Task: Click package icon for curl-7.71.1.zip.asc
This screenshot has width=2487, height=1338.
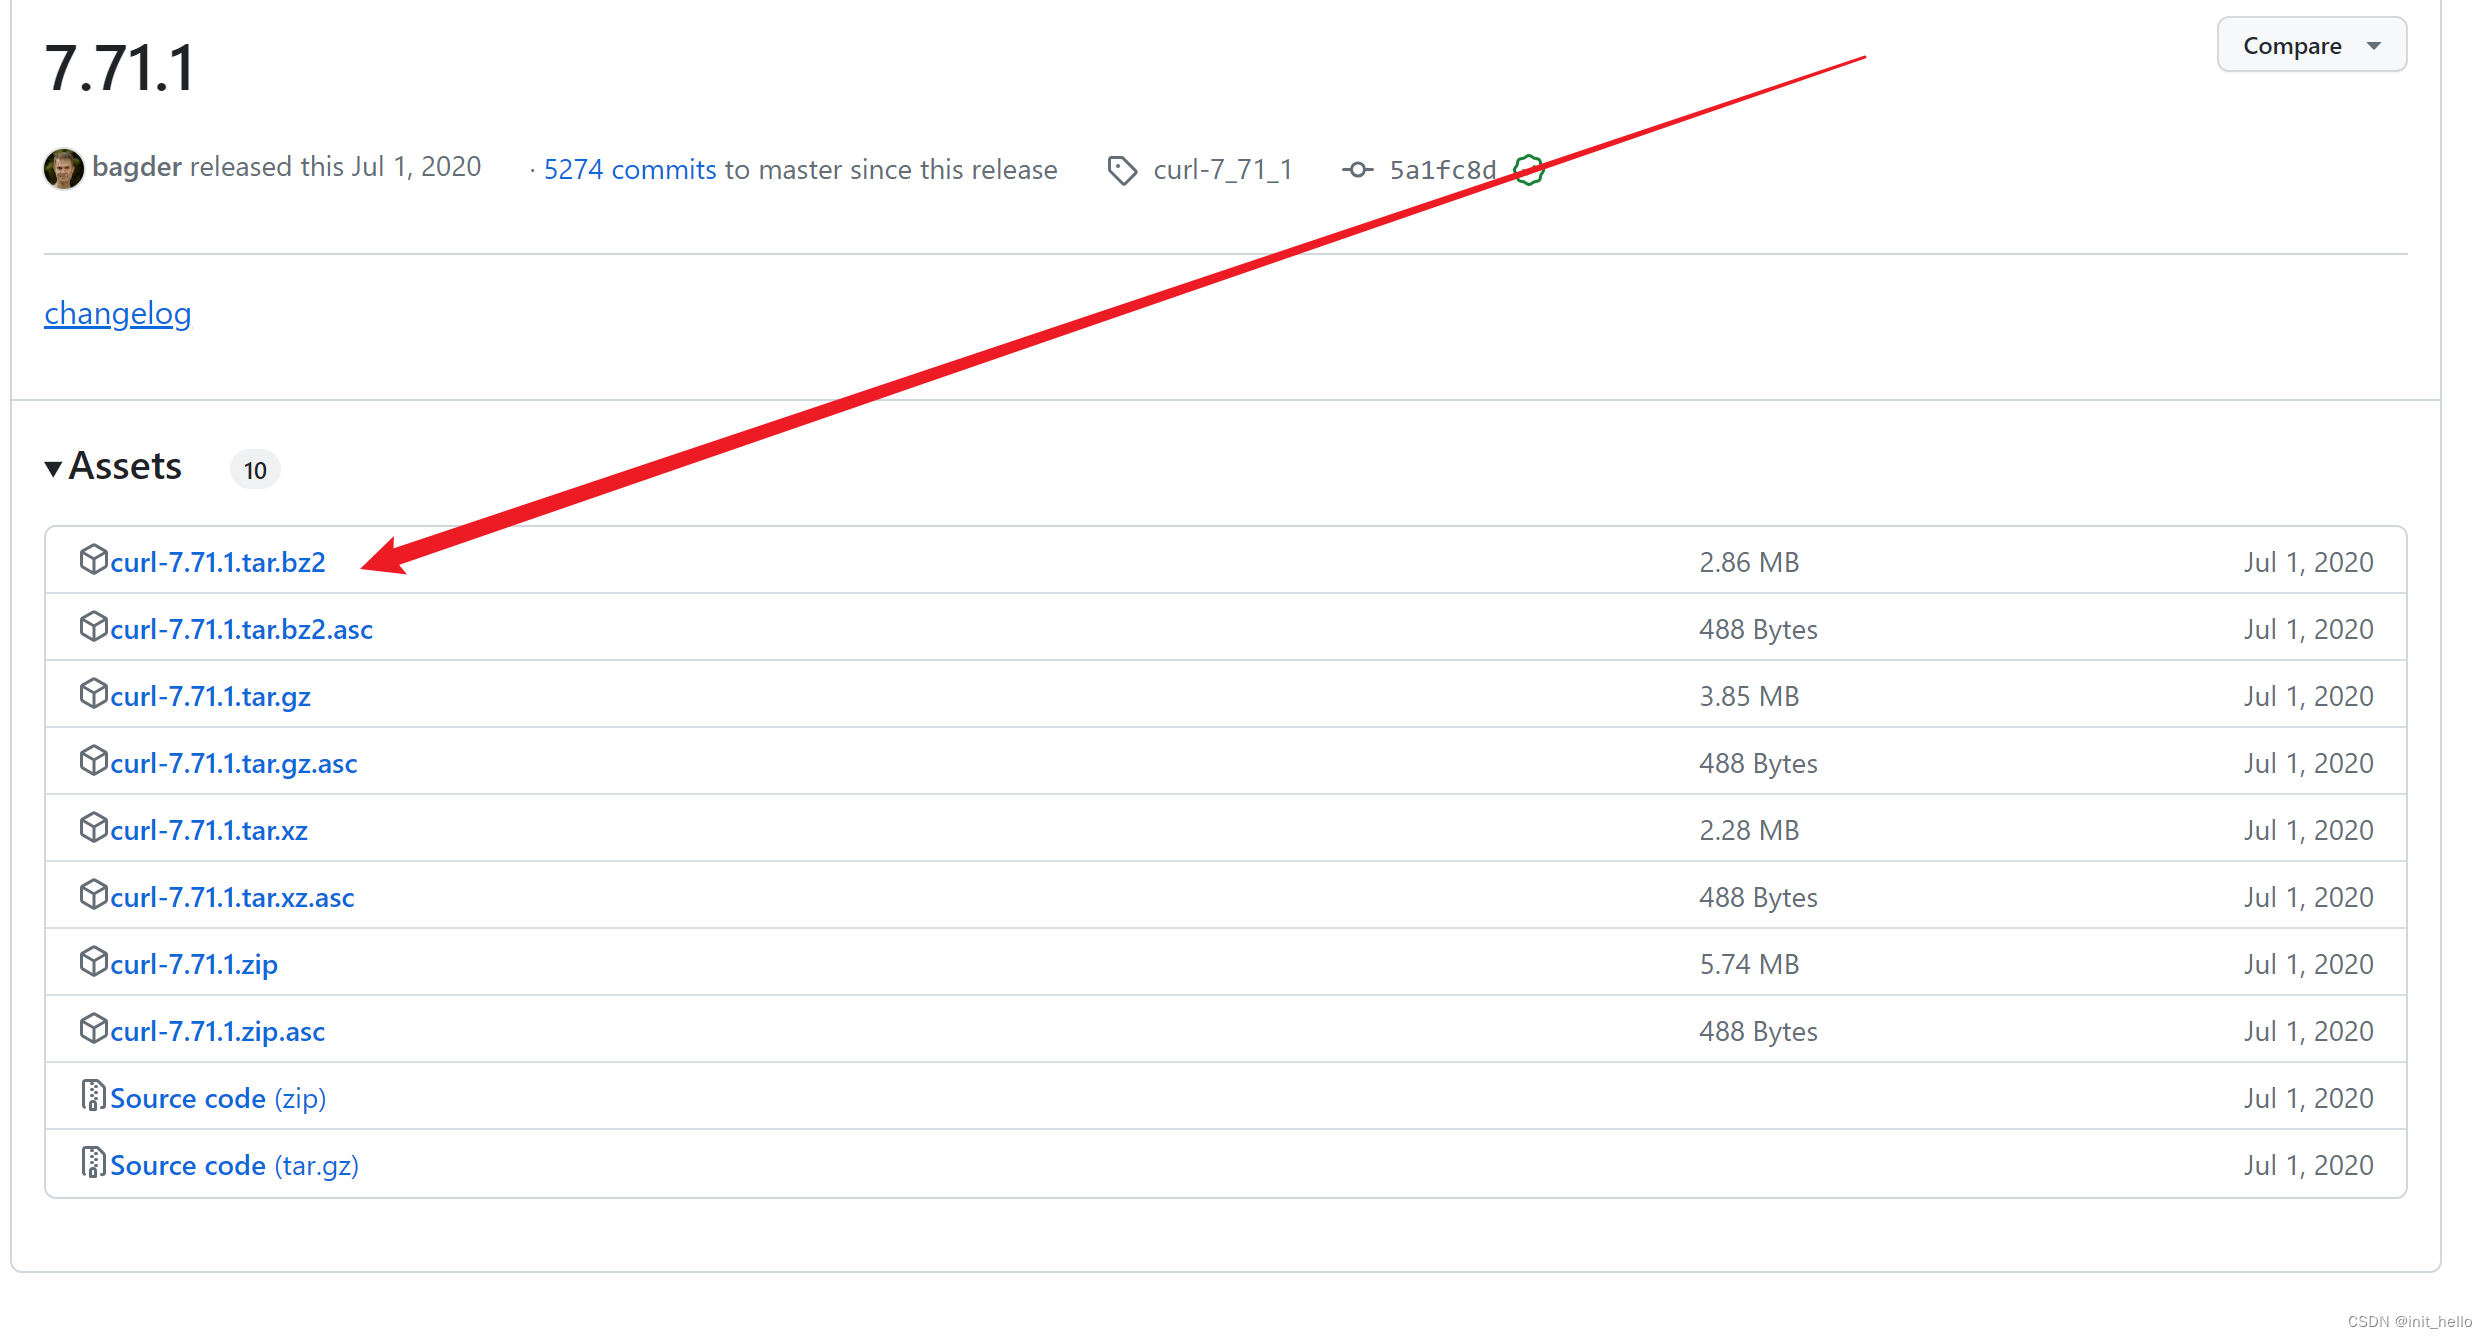Action: coord(93,1028)
